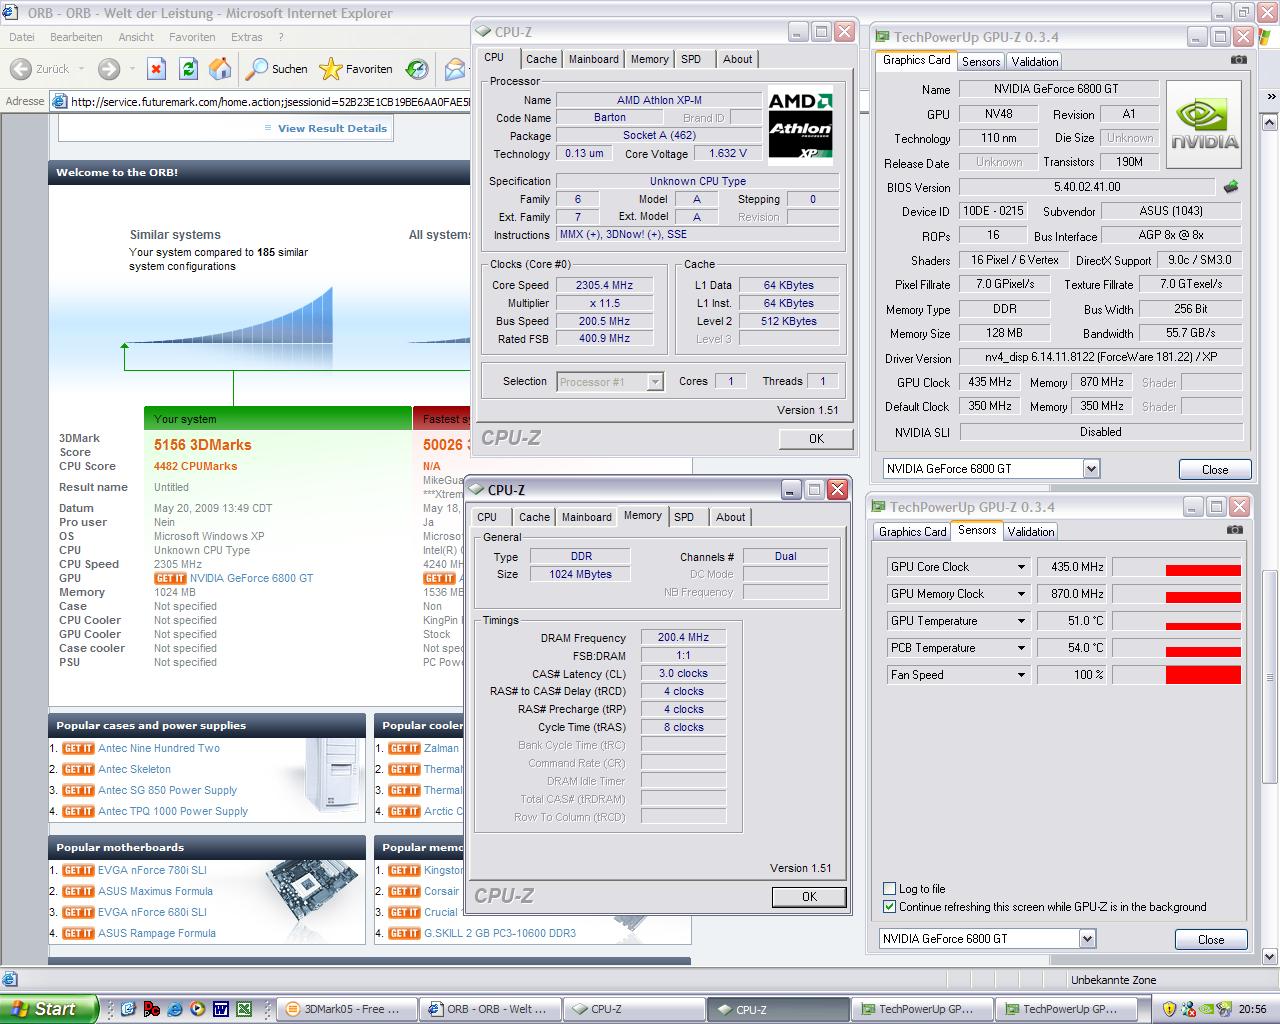Click the IE Forward arrow button

click(109, 69)
